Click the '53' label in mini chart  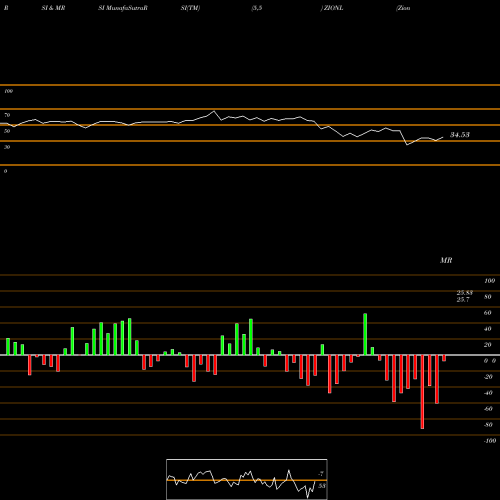(321, 486)
